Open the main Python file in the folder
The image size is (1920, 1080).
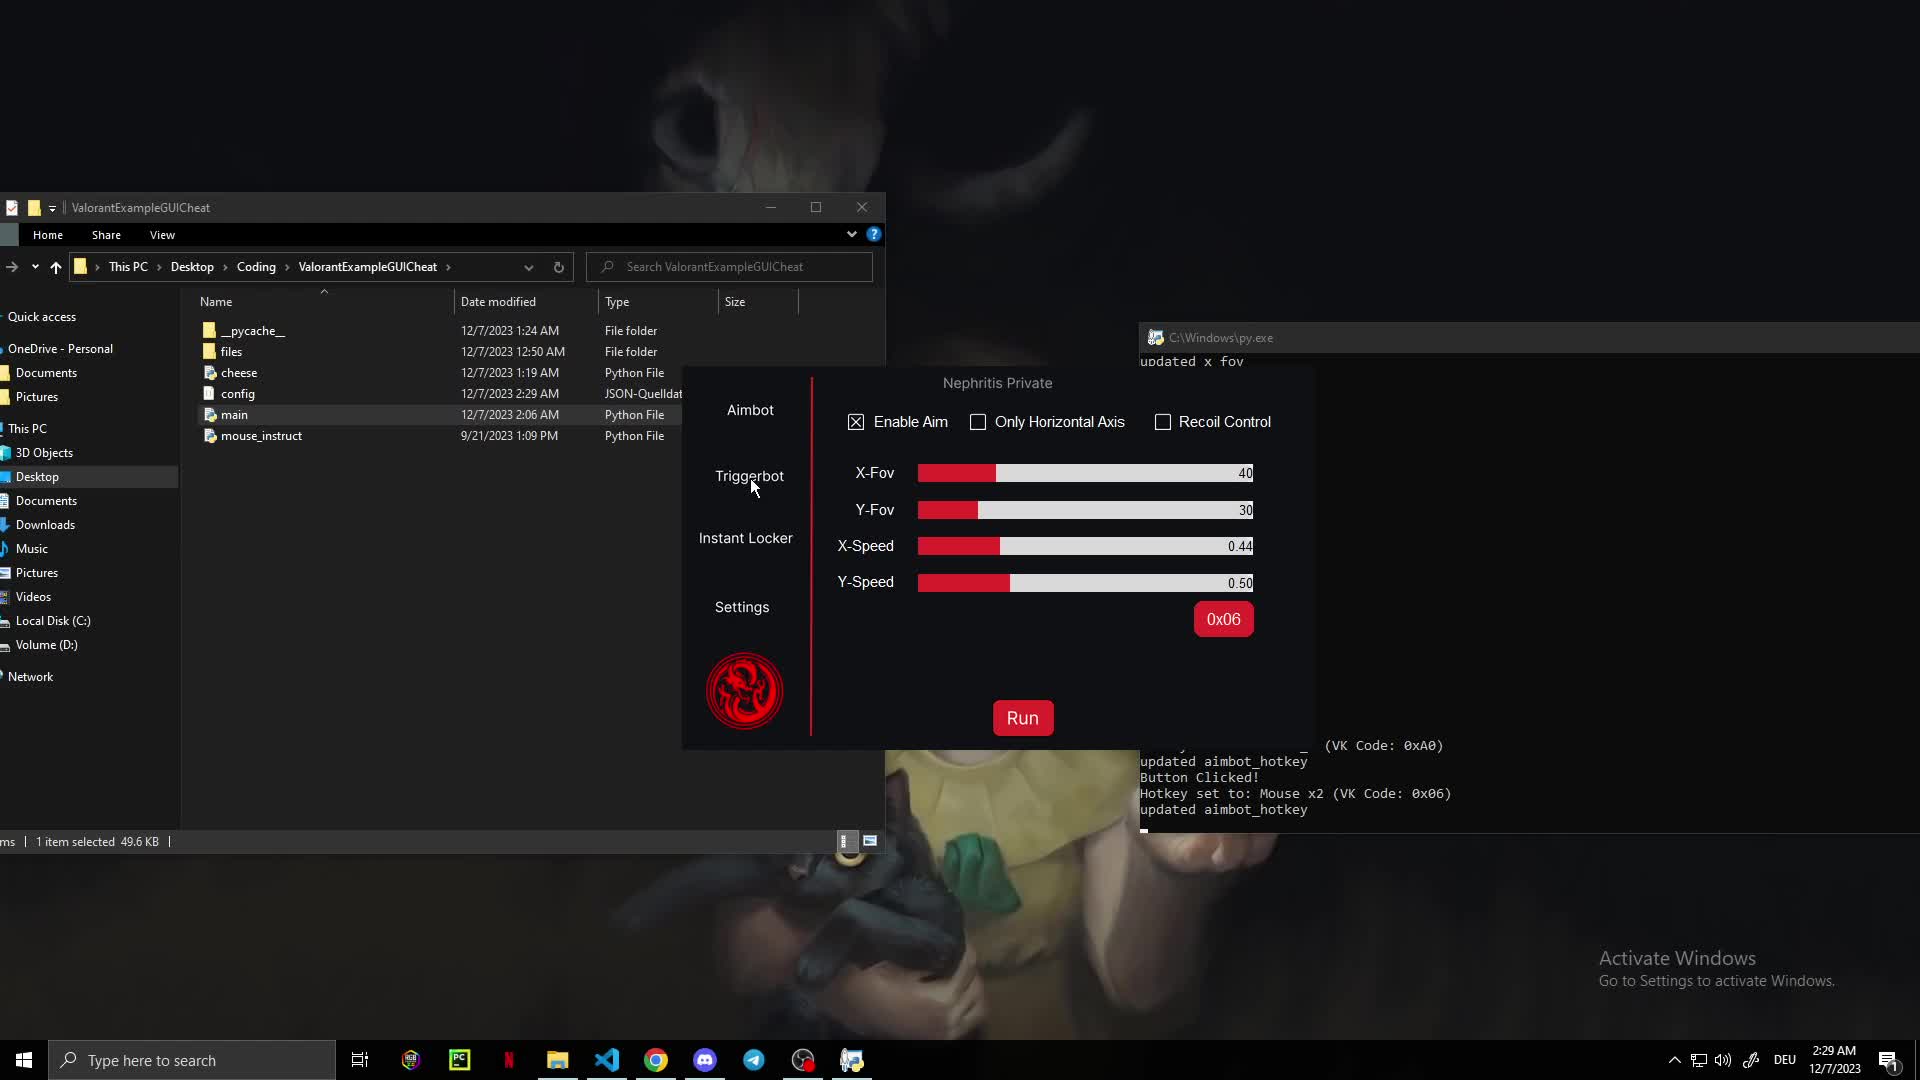(233, 414)
